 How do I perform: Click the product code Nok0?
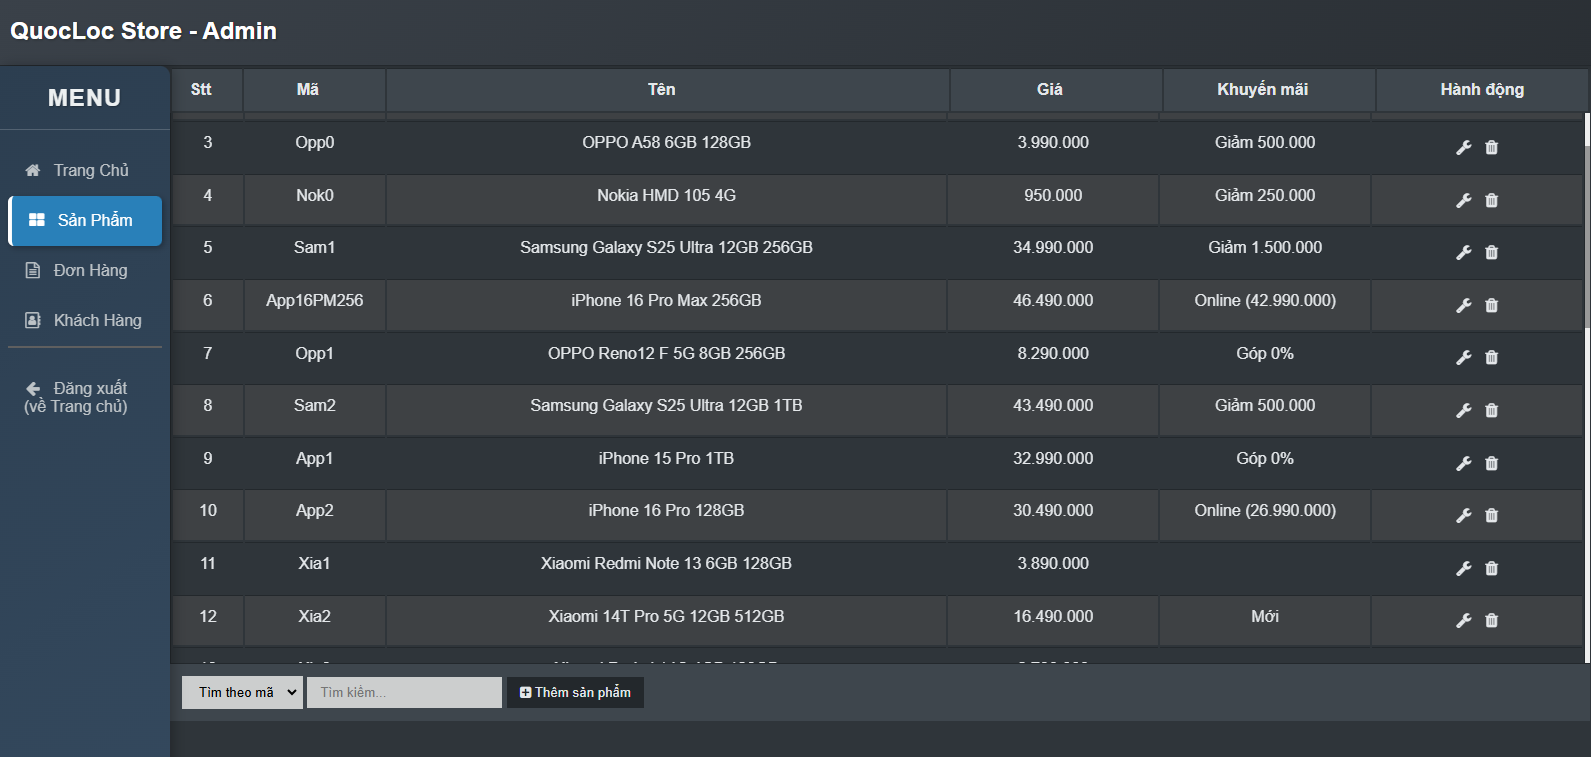[315, 195]
